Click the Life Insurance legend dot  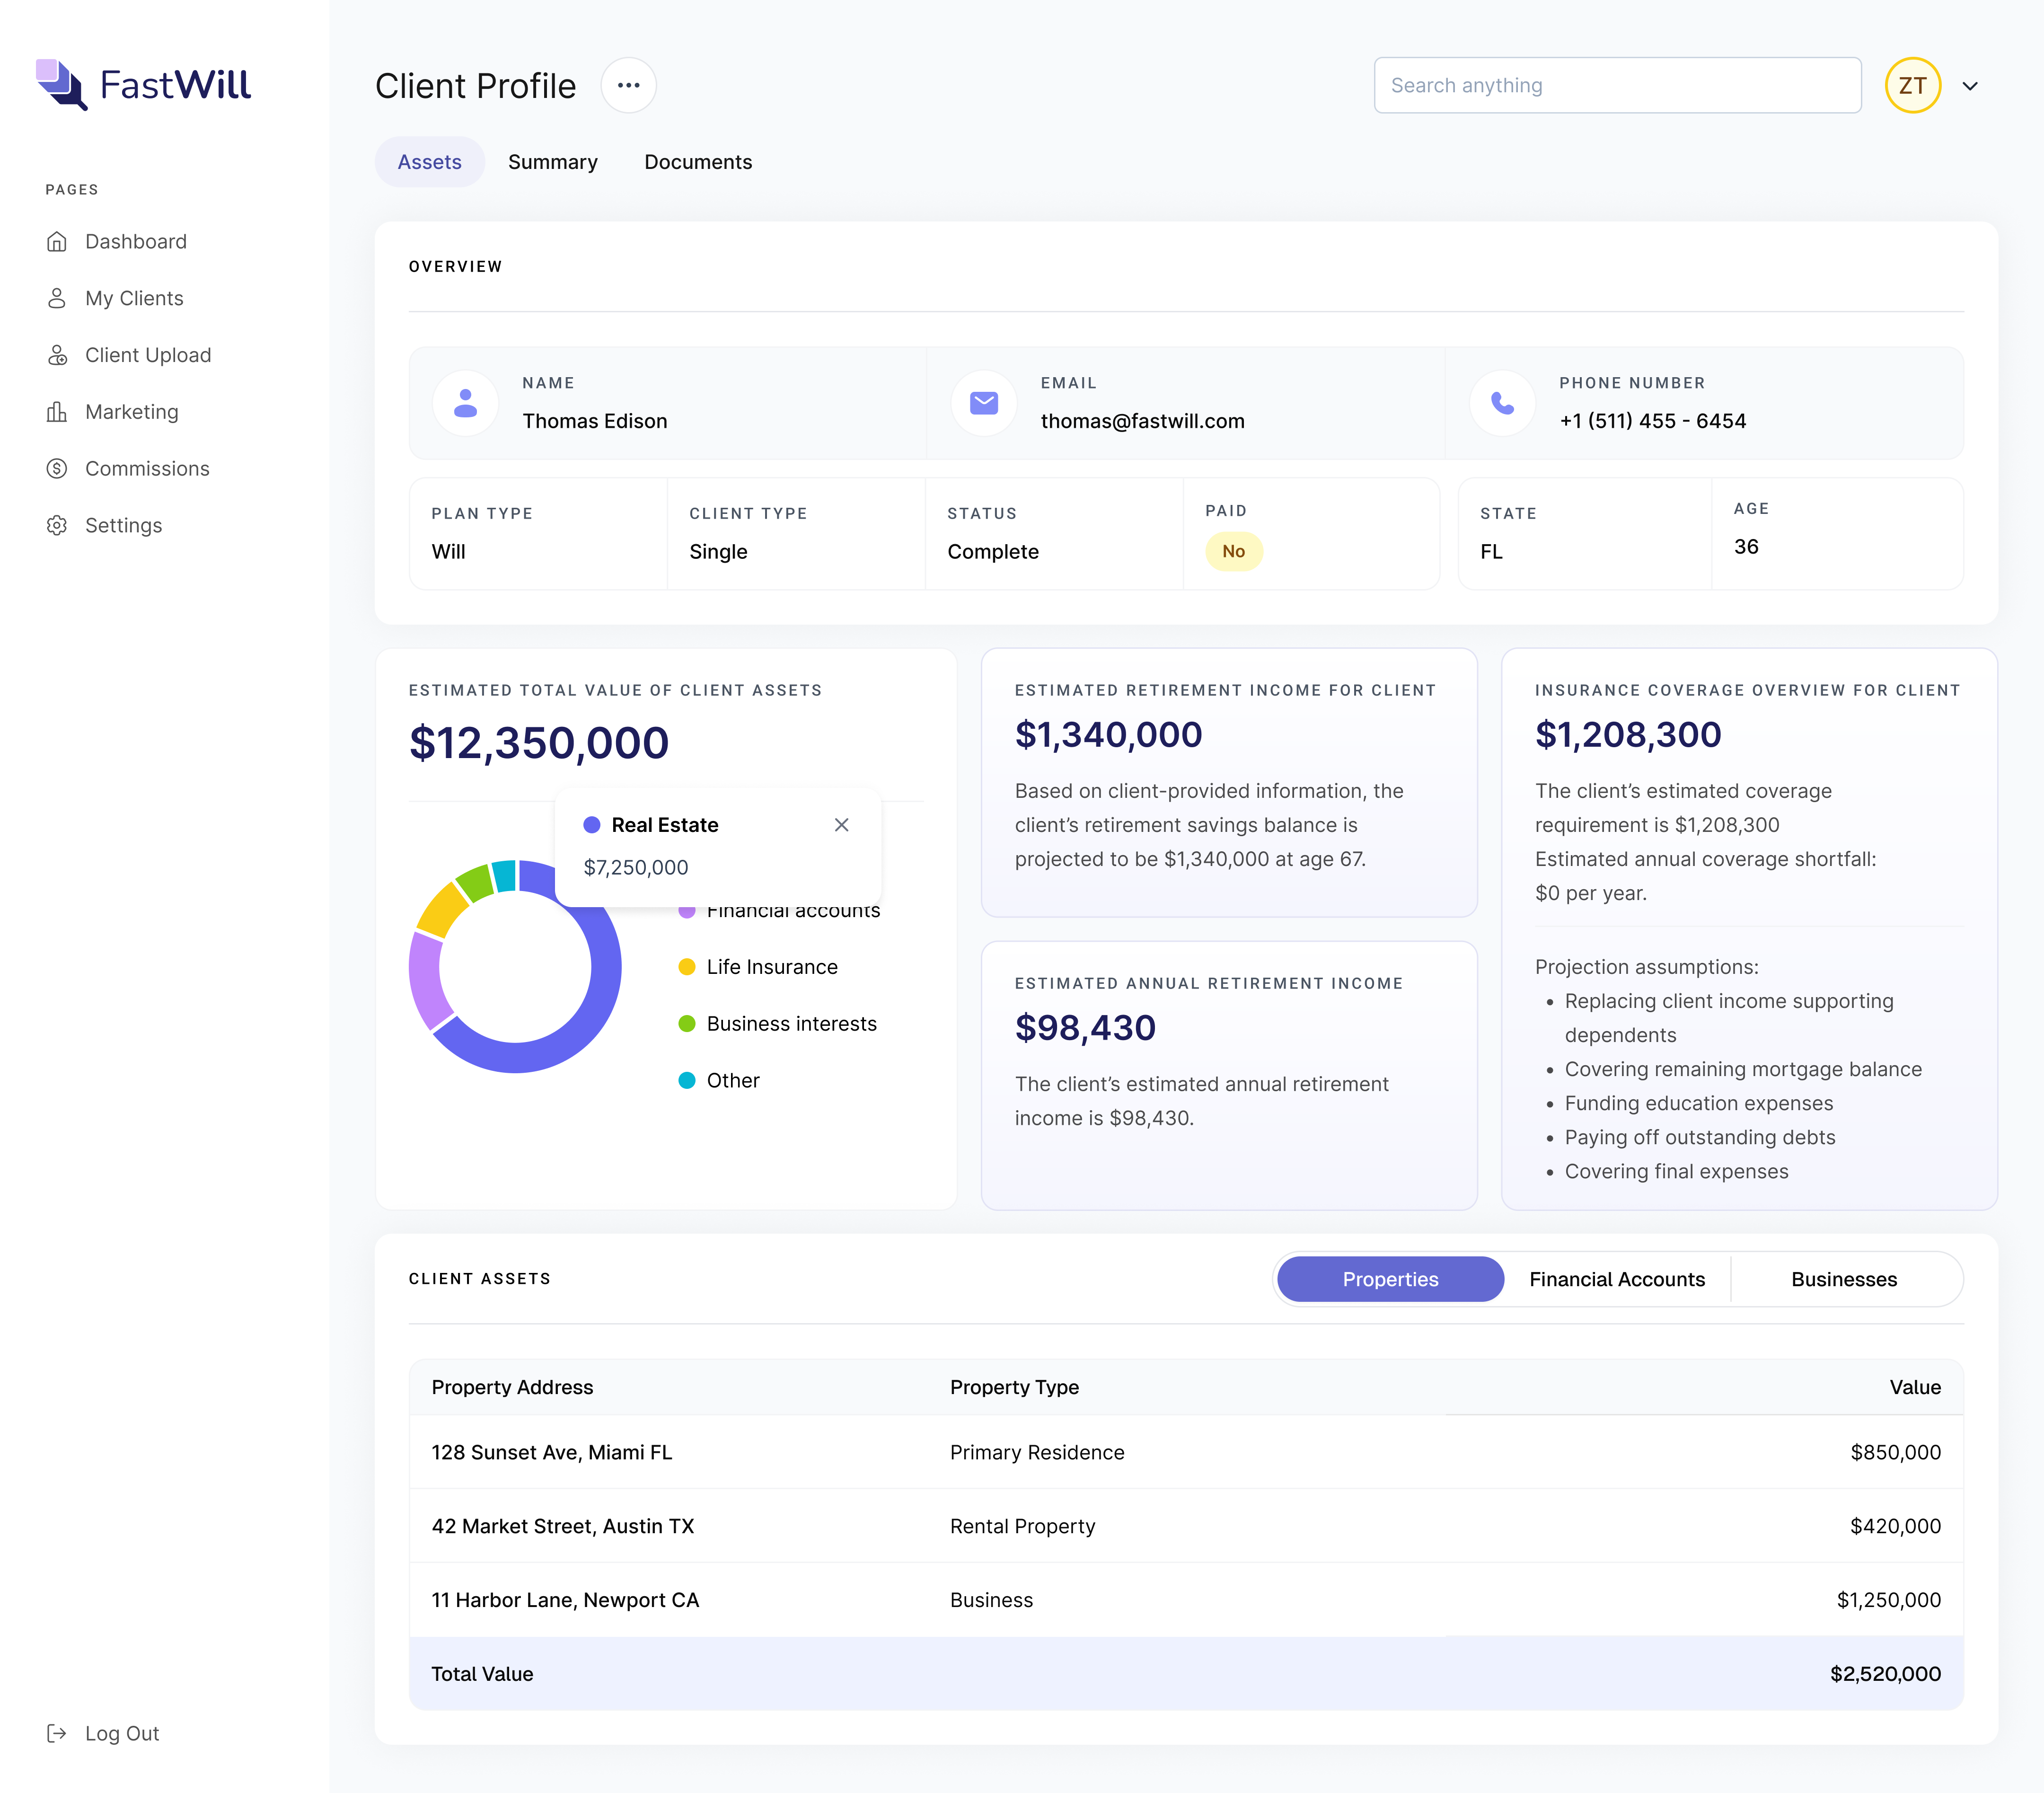pyautogui.click(x=686, y=966)
